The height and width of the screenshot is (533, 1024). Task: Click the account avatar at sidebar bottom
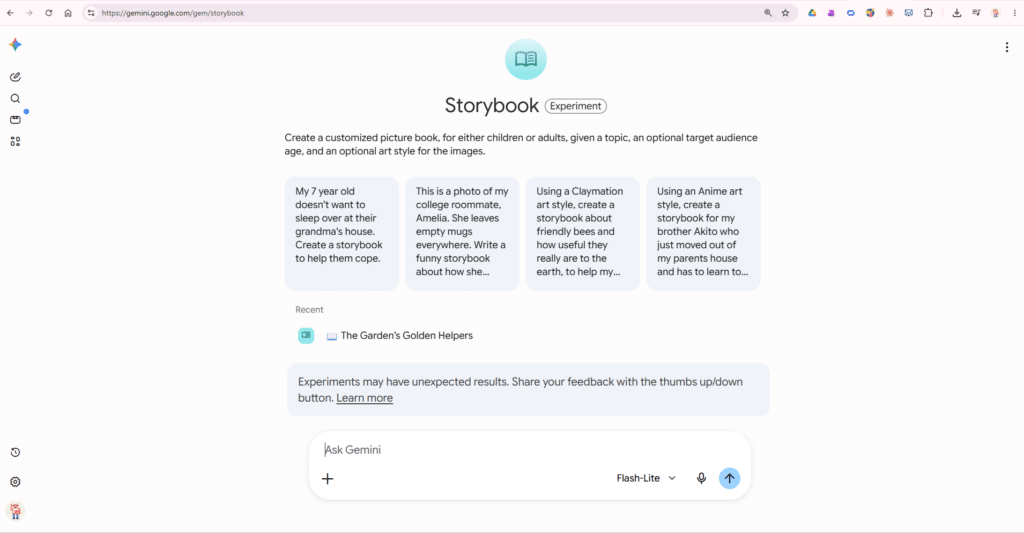pyautogui.click(x=16, y=511)
